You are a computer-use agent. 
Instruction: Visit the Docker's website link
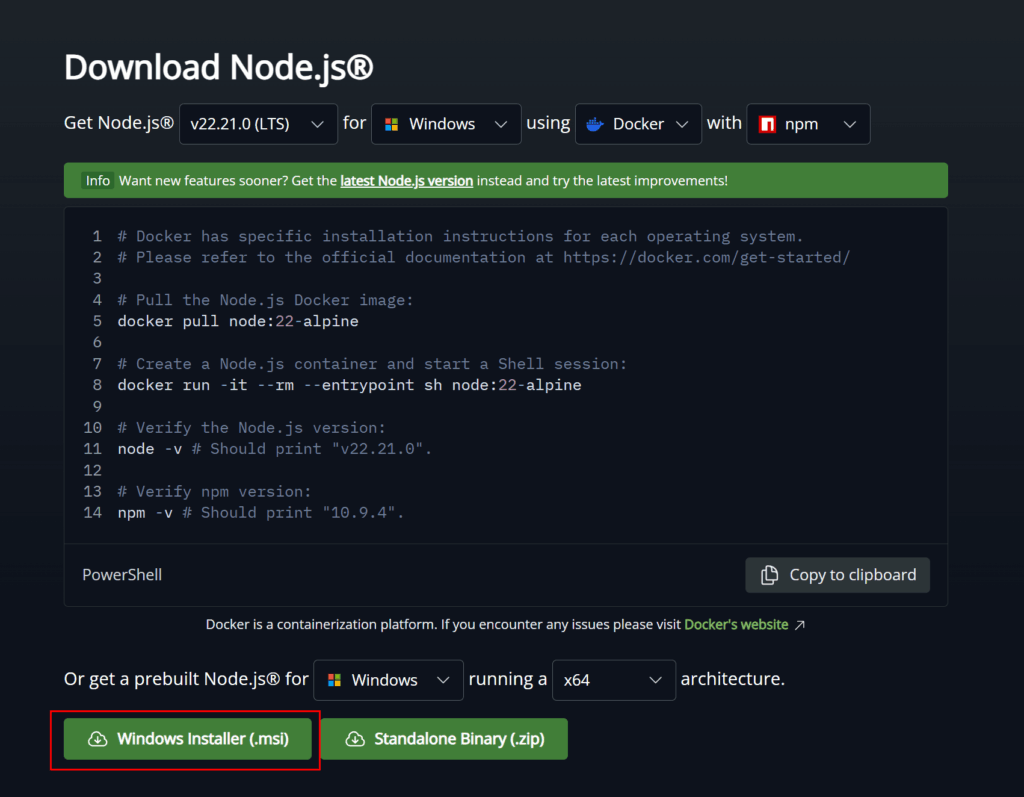[735, 625]
